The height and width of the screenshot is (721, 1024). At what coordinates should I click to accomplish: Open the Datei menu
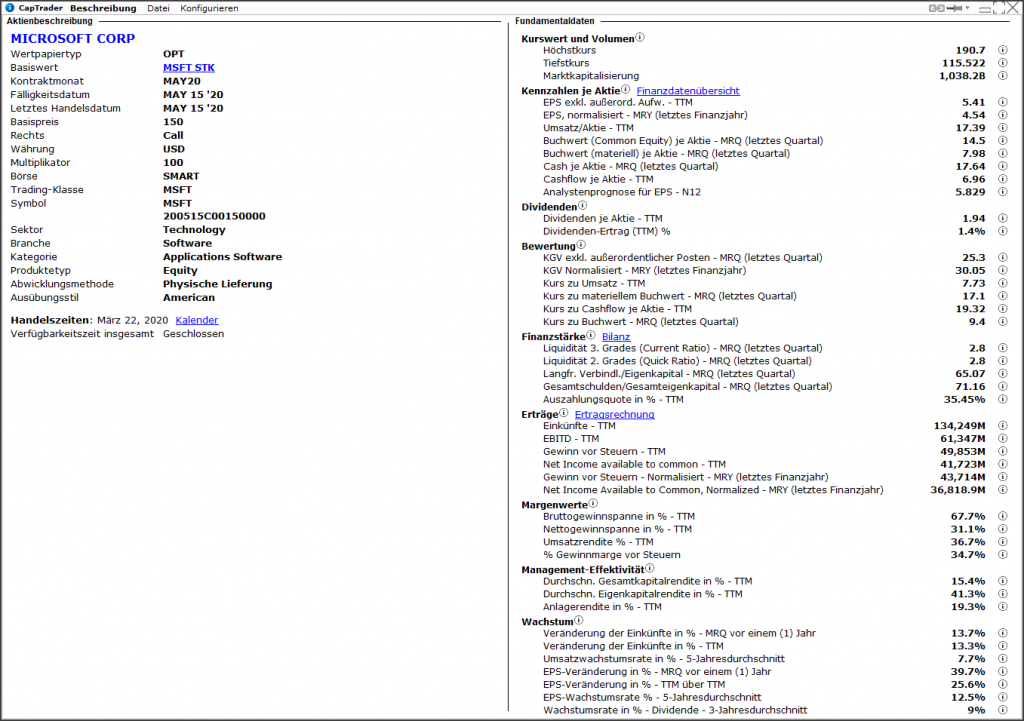[158, 8]
